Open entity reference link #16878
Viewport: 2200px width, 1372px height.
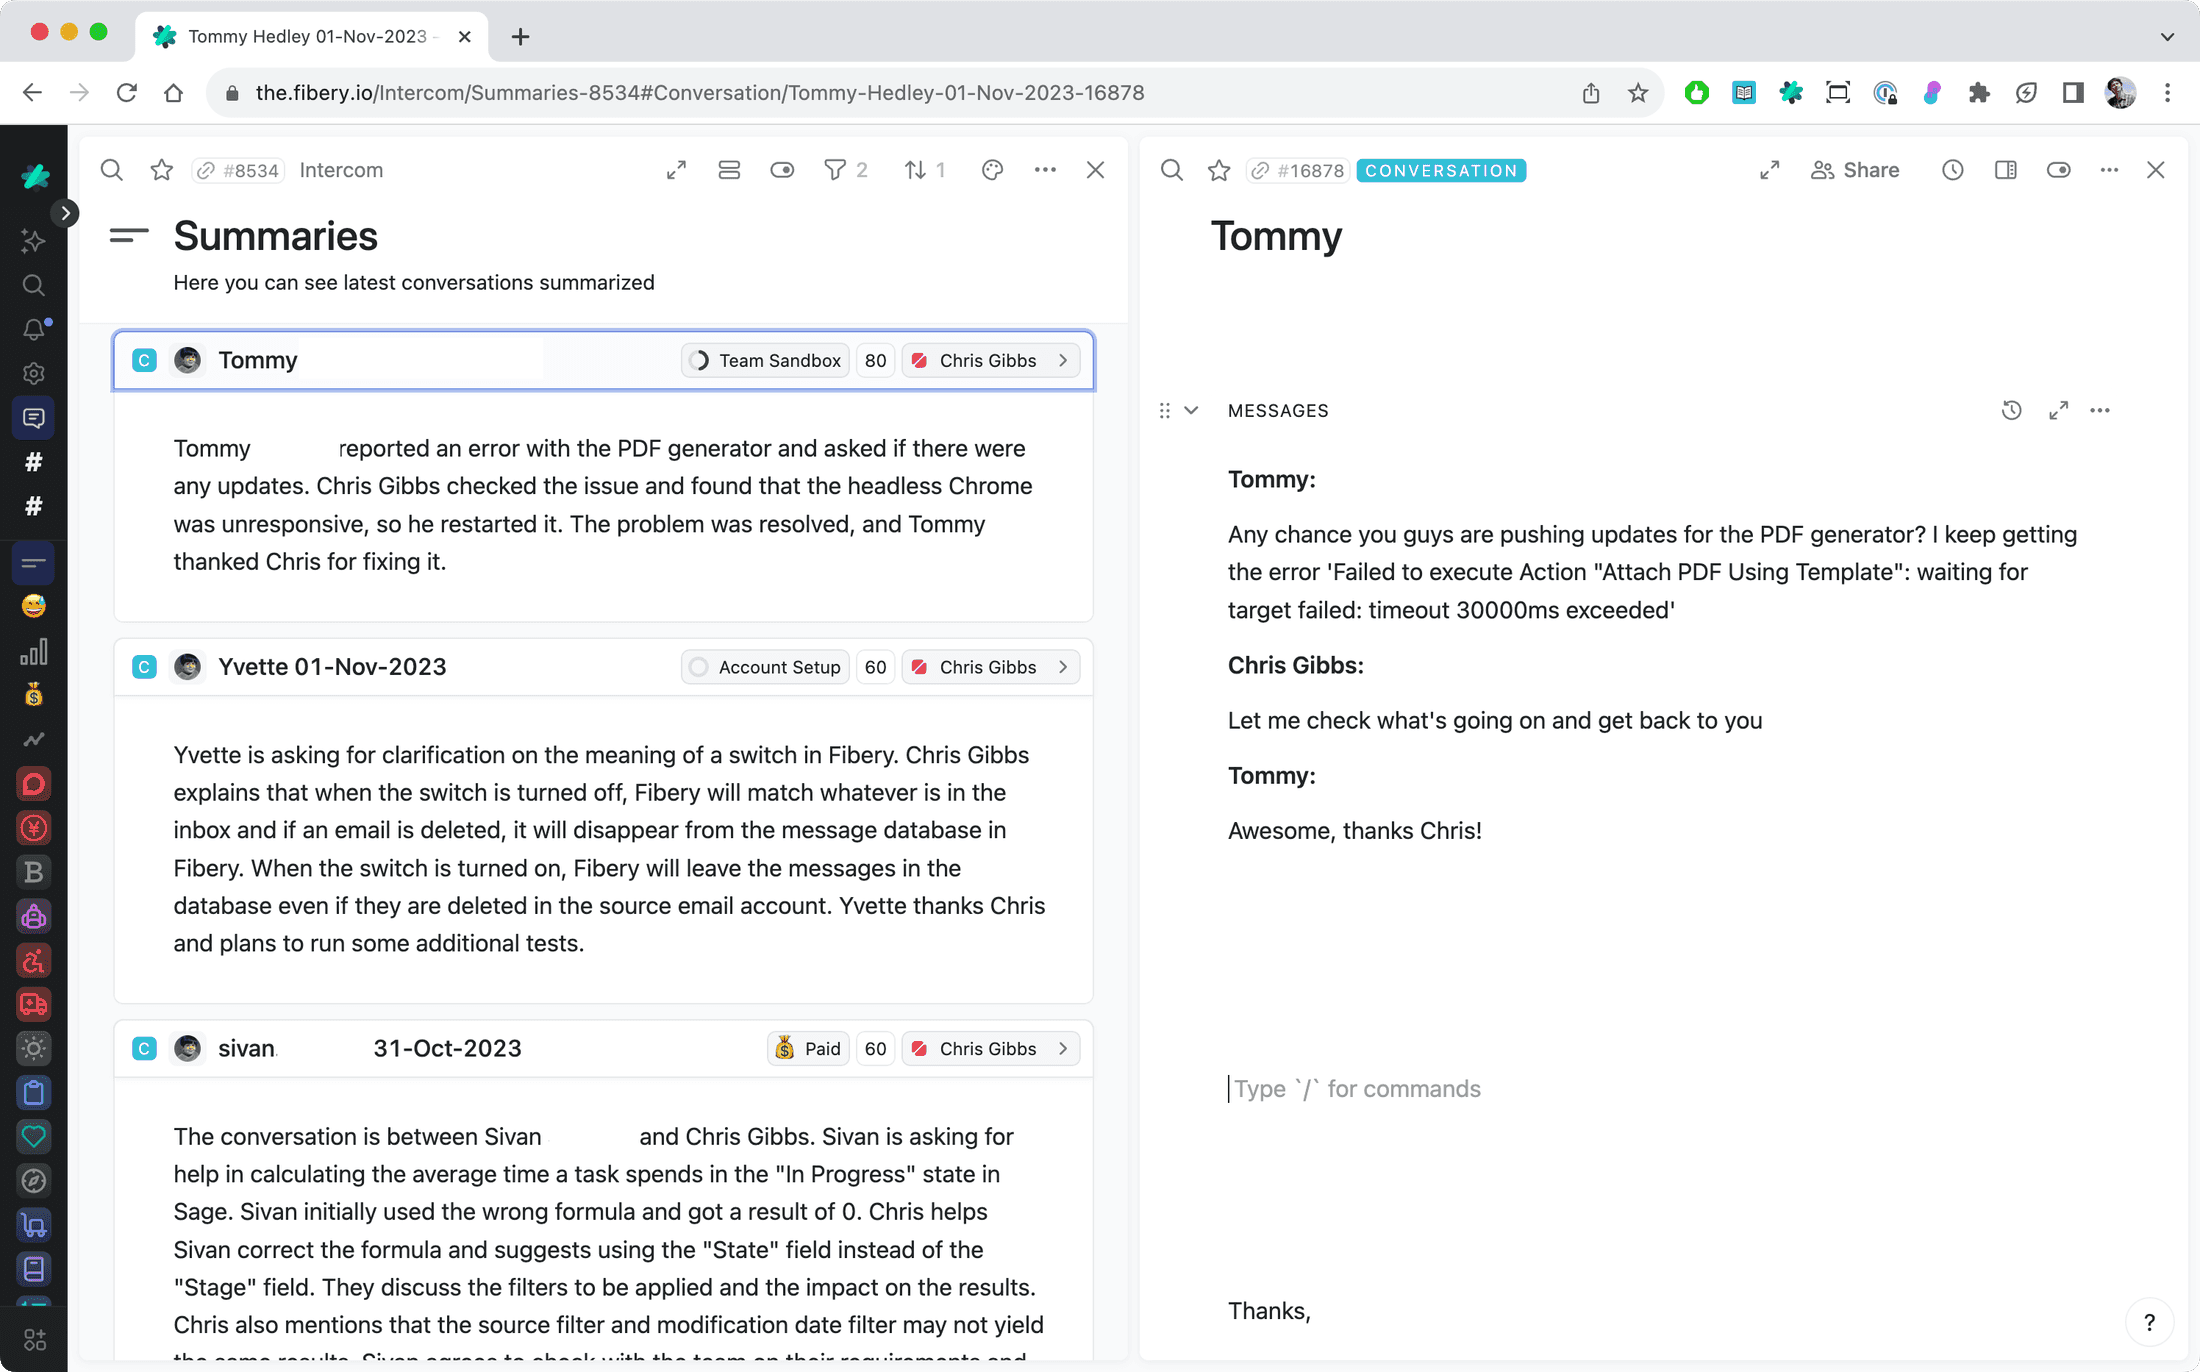1298,170
